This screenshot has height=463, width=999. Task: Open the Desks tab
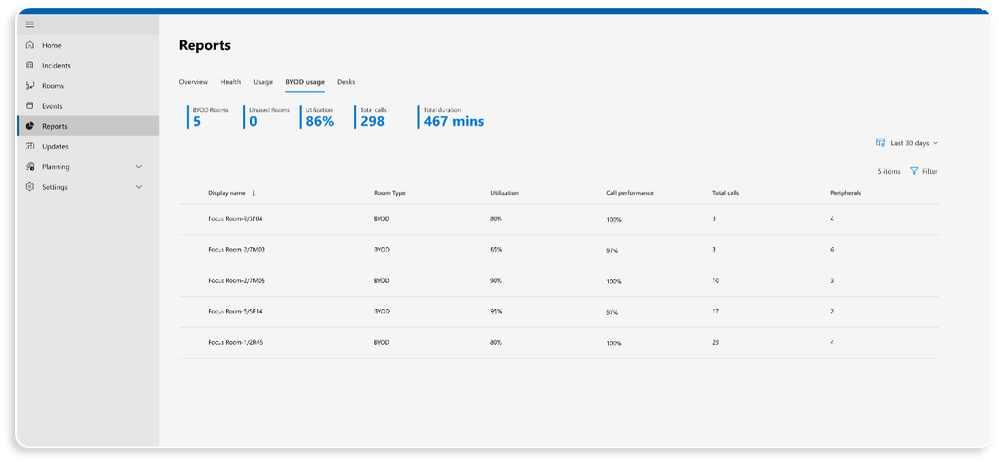pyautogui.click(x=346, y=82)
